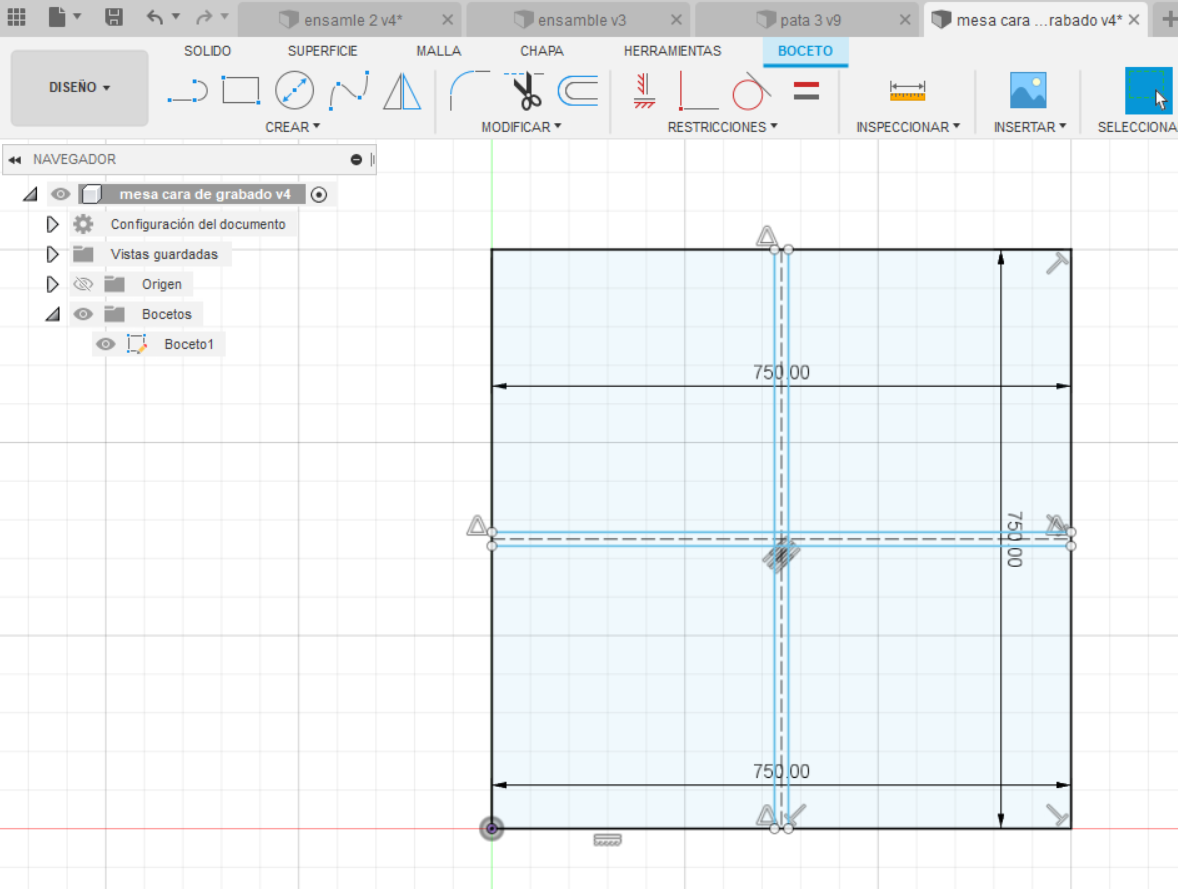Switch to the HERRAMIENTAS tab
1178x889 pixels.
[672, 51]
